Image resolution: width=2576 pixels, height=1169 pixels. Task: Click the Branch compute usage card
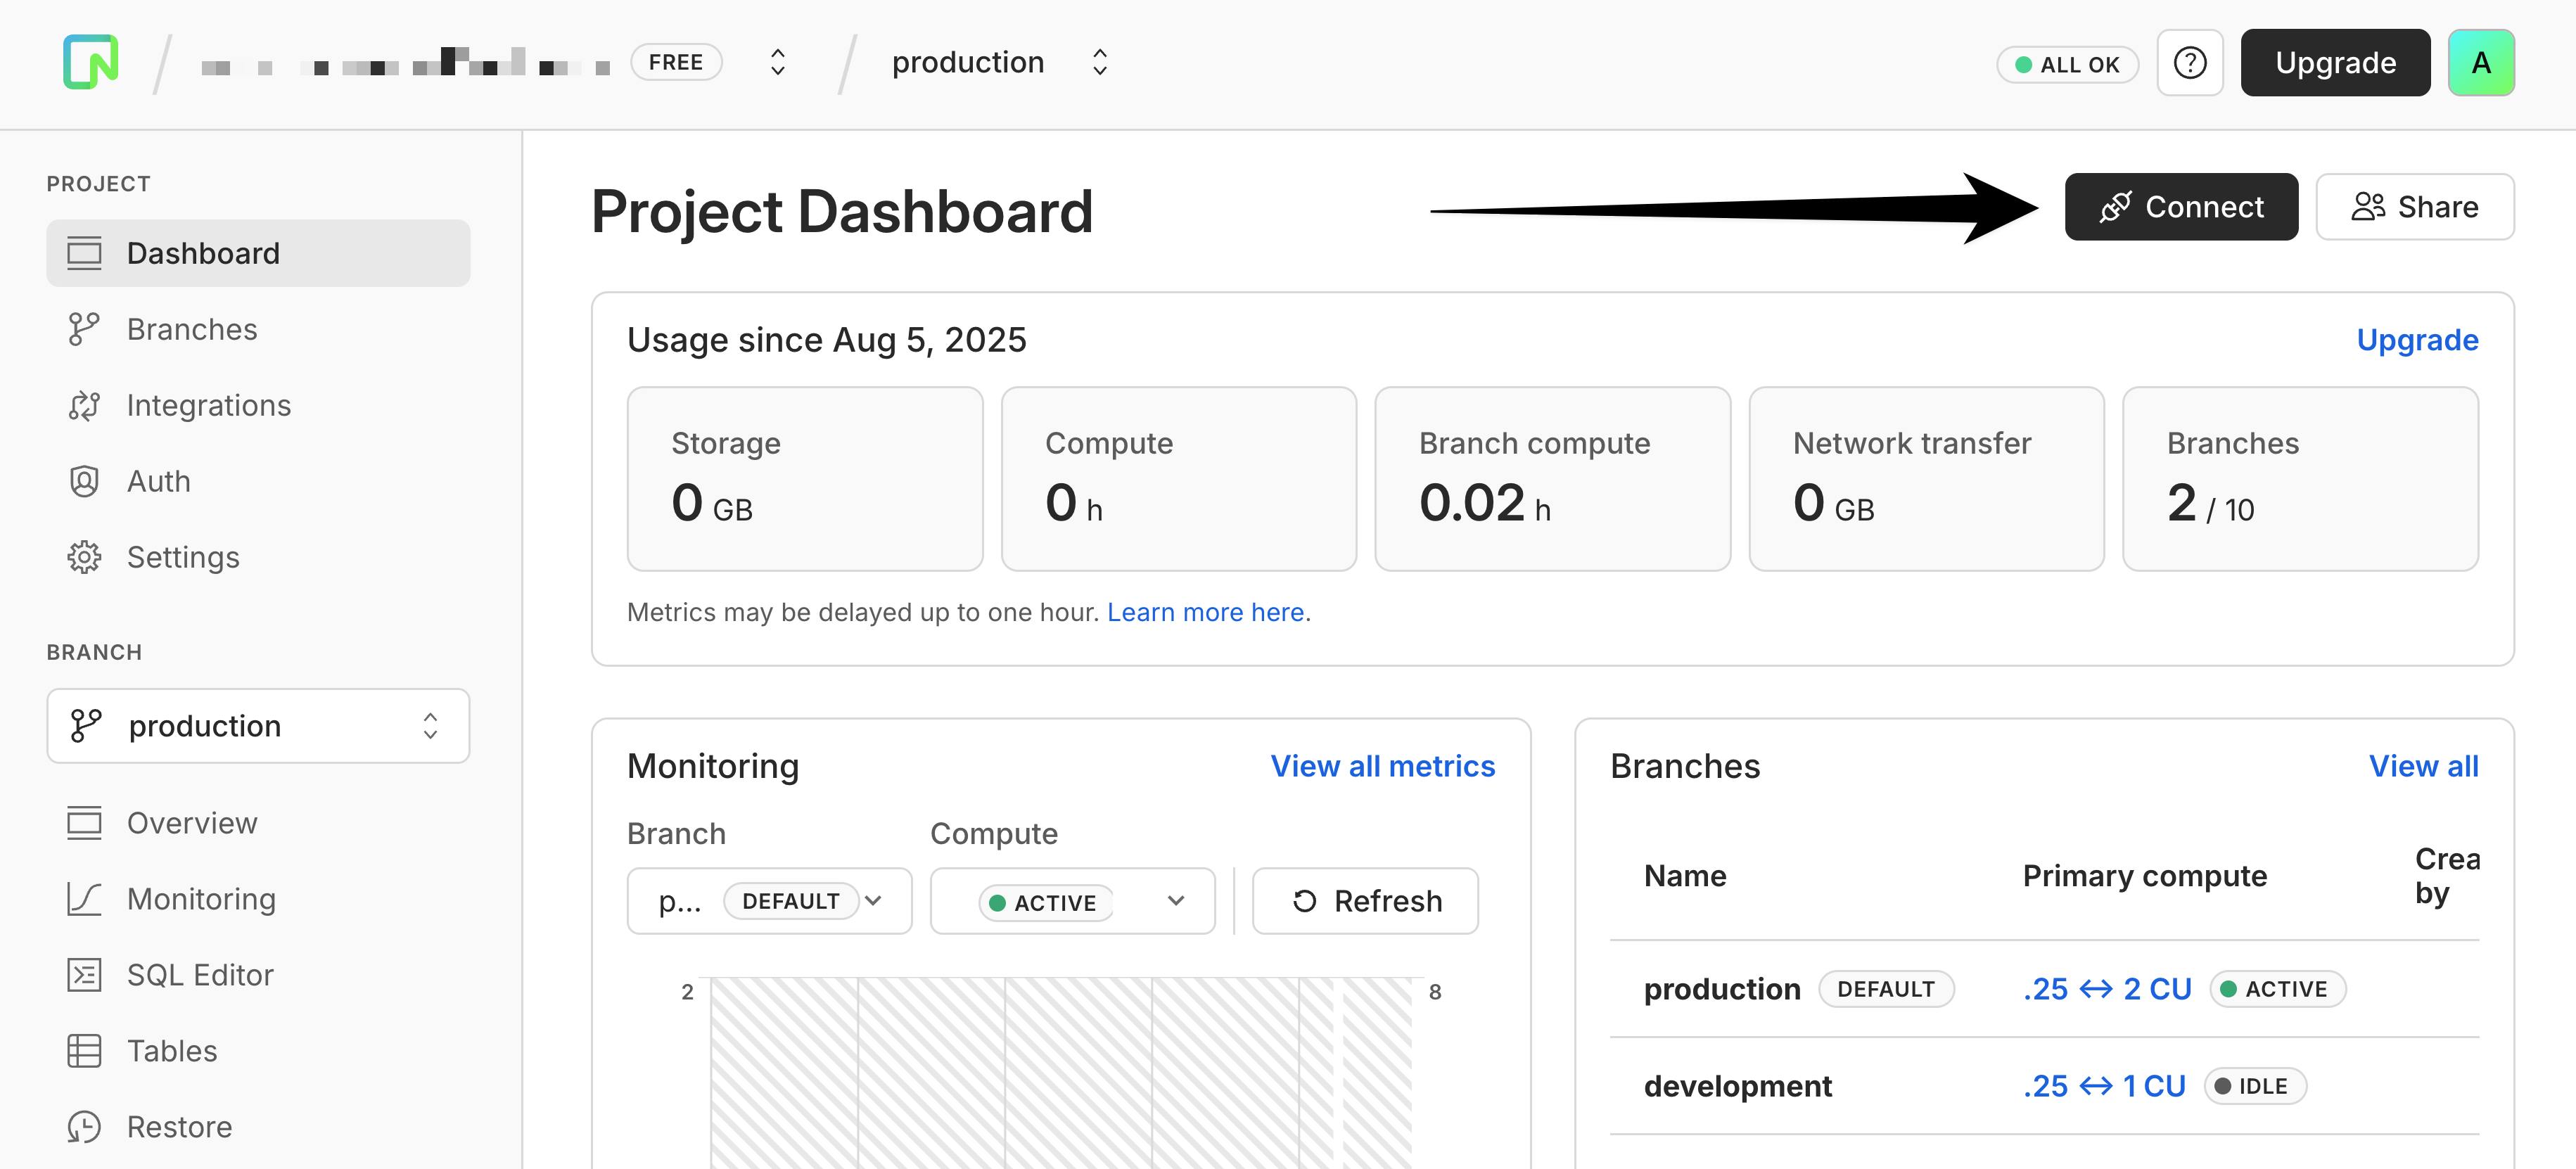1553,479
